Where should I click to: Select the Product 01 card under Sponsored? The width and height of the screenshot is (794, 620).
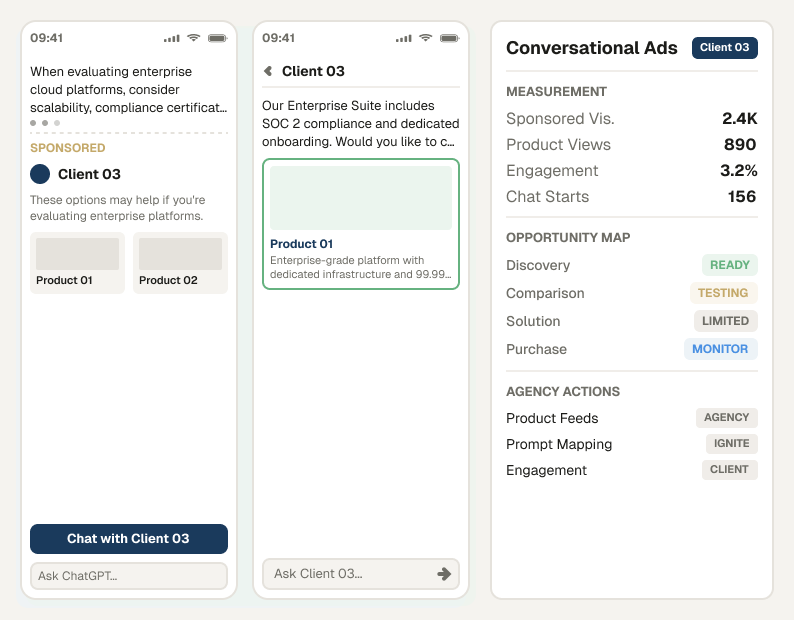pos(77,263)
